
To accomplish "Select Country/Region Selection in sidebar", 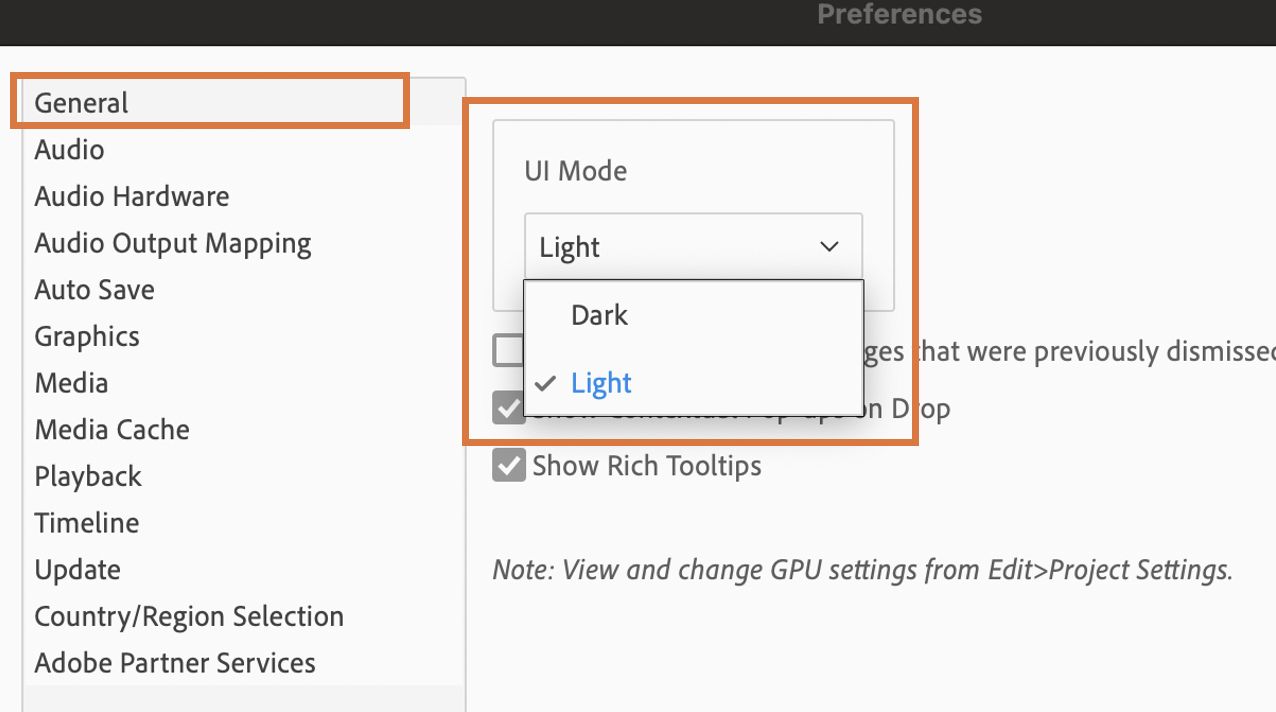I will 189,616.
